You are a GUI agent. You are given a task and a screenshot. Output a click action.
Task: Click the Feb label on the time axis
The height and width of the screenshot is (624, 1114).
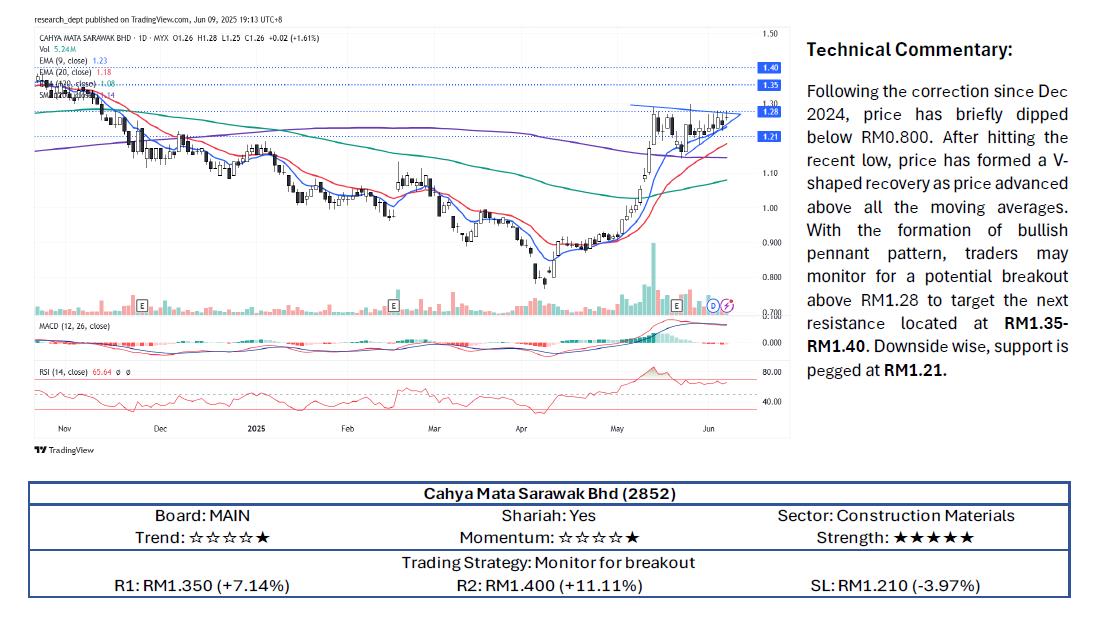point(347,429)
